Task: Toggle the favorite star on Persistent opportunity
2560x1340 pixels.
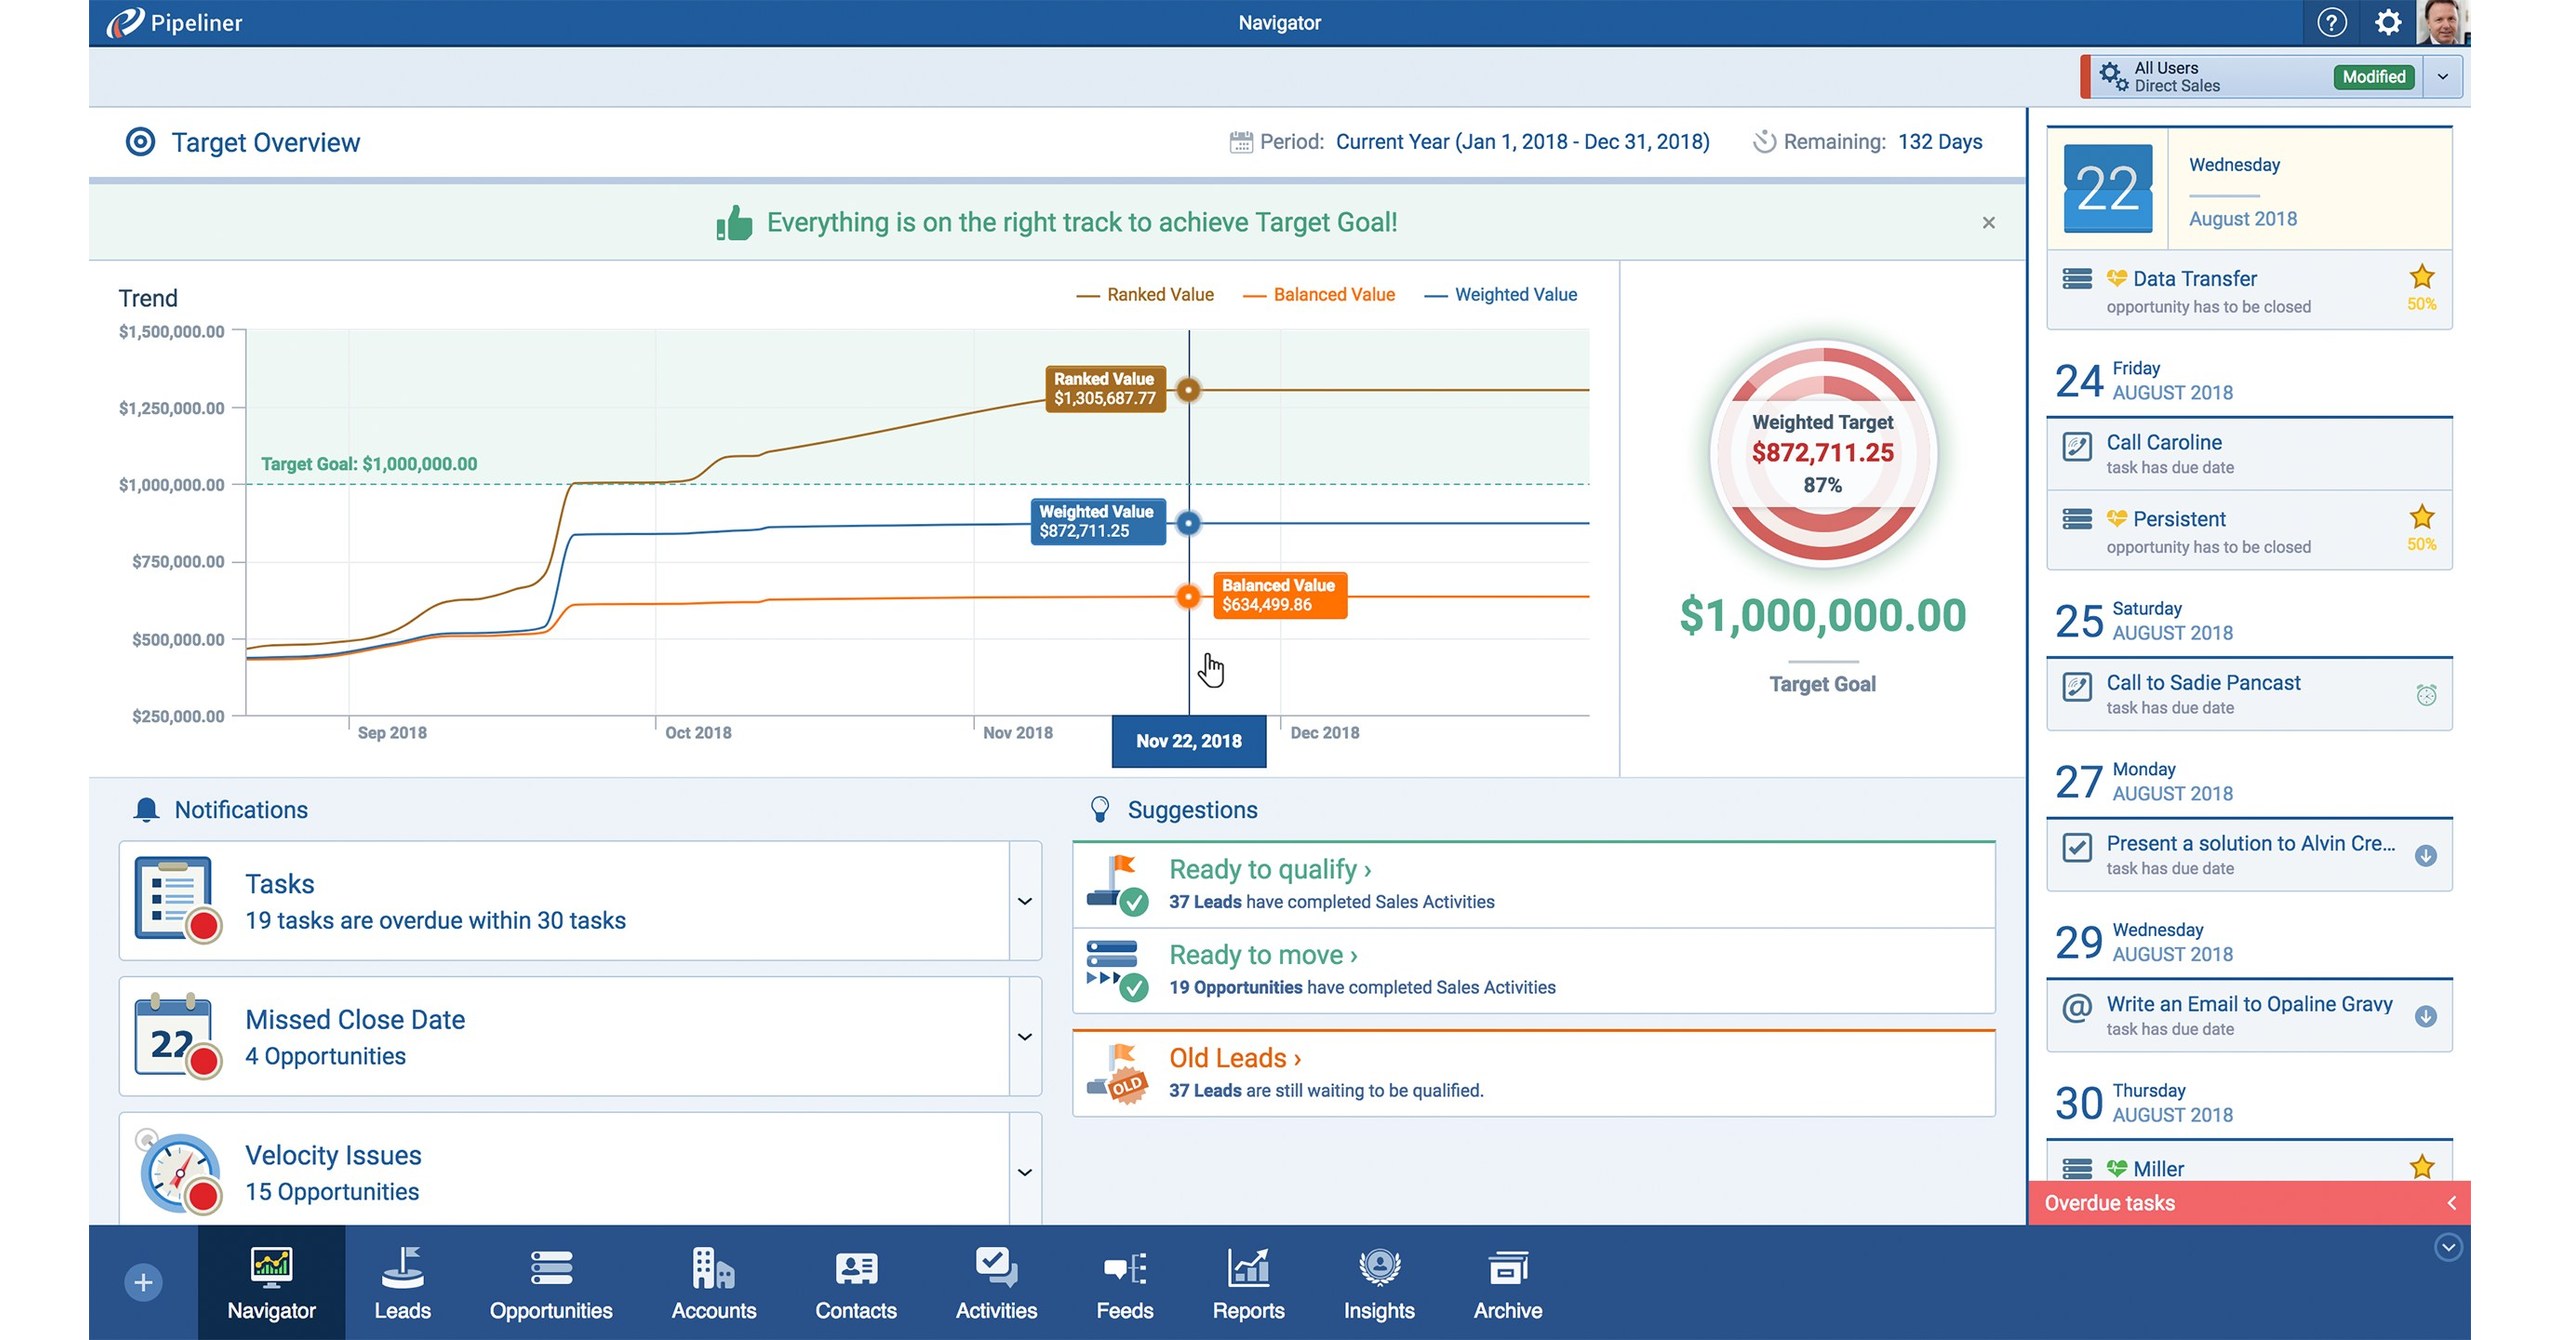Action: tap(2422, 517)
